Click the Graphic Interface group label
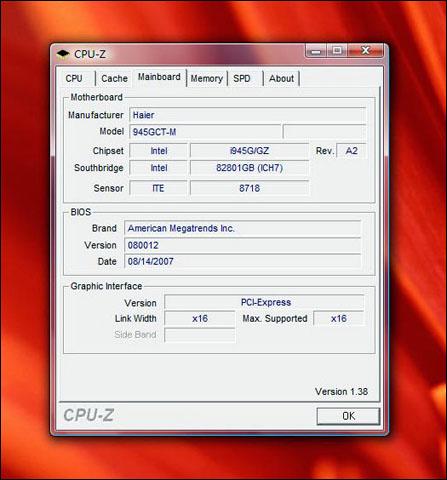 106,286
